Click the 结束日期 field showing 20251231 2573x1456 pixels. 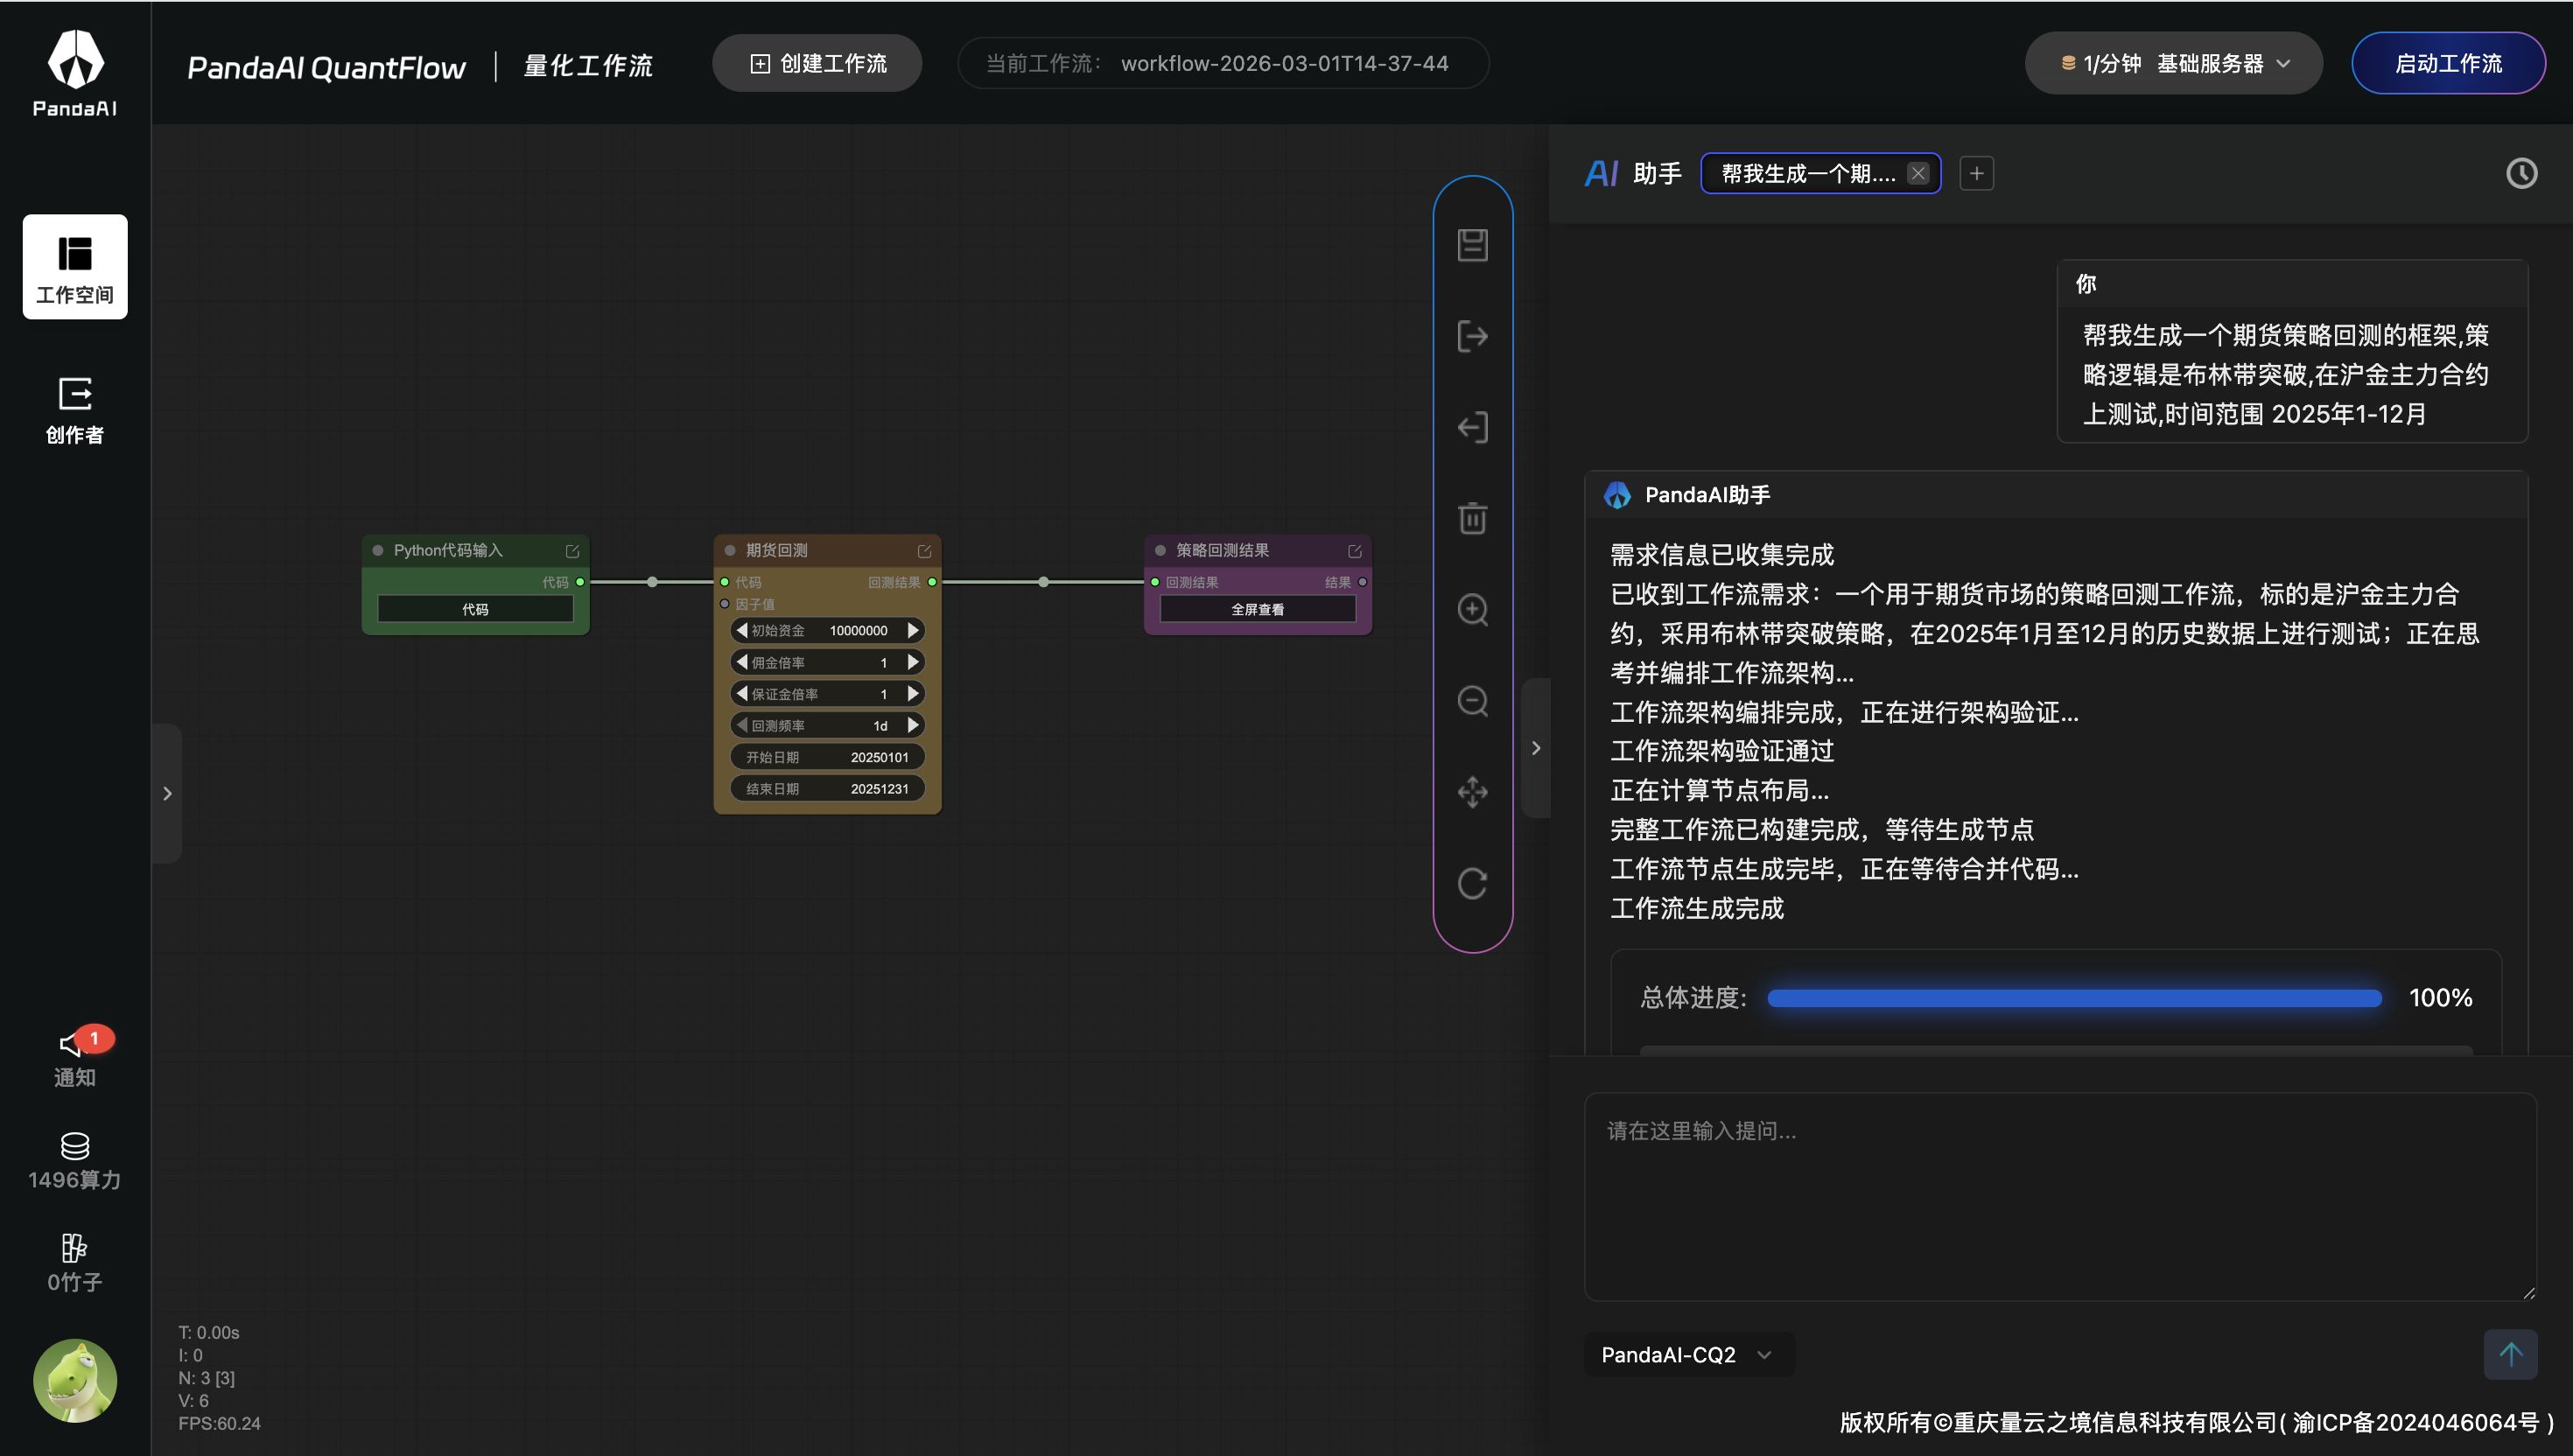pyautogui.click(x=827, y=788)
